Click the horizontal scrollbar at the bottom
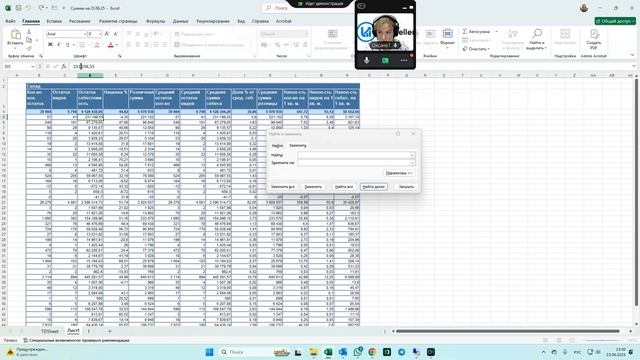This screenshot has height=360, width=640. (507, 331)
